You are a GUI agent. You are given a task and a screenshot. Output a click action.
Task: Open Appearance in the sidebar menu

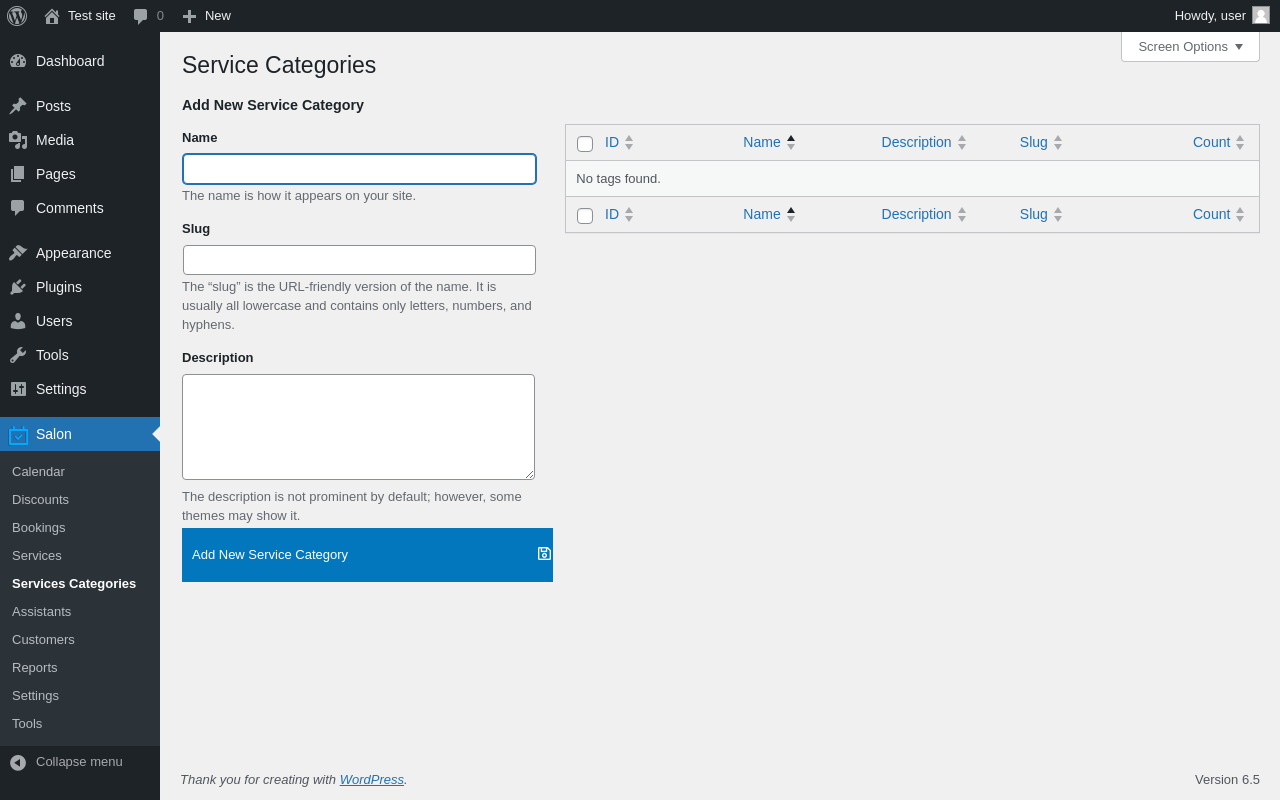[x=73, y=253]
